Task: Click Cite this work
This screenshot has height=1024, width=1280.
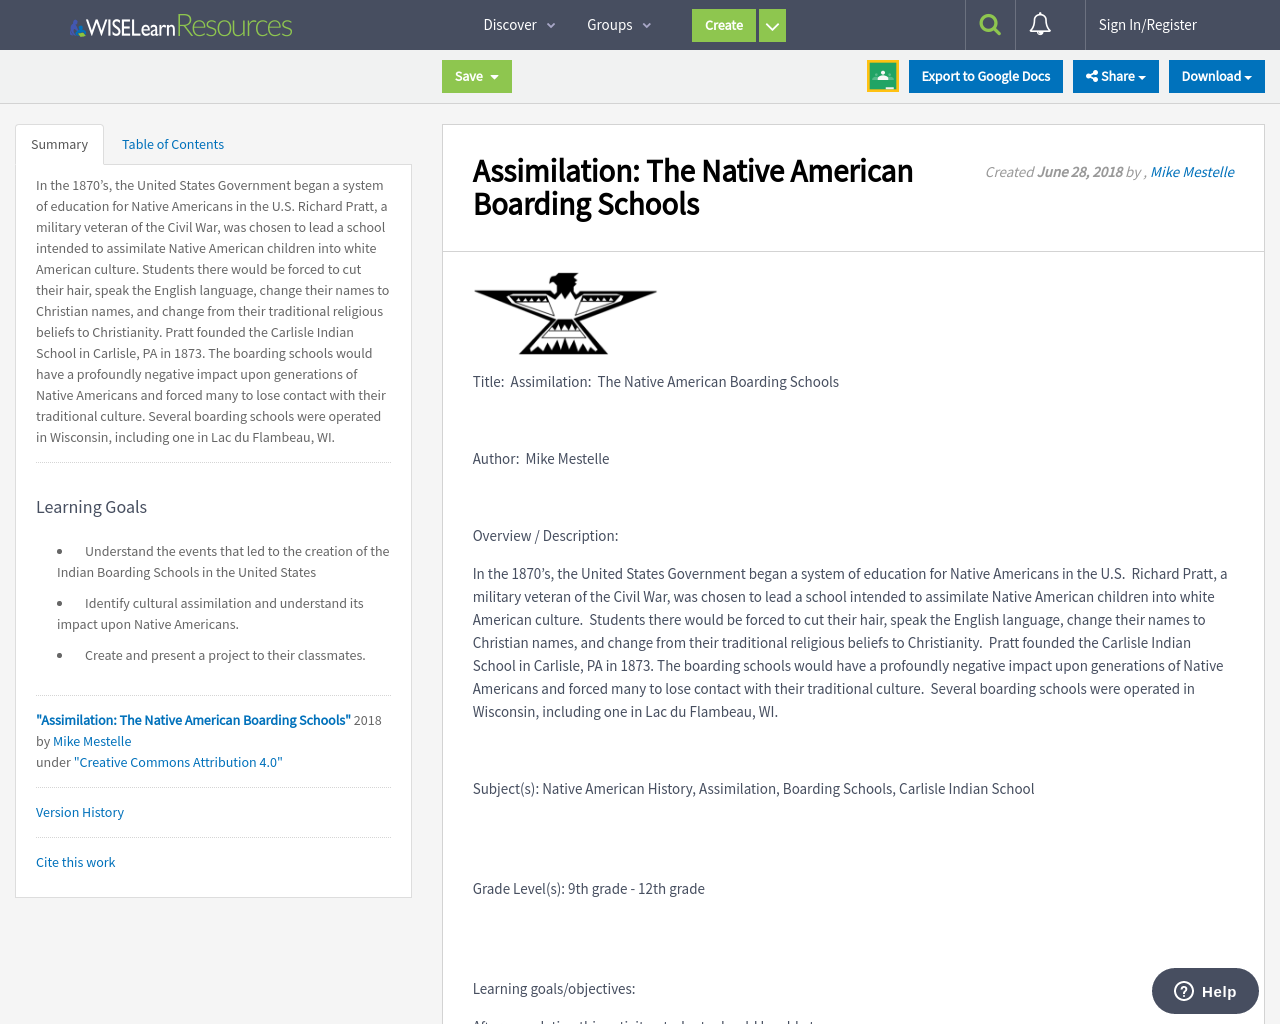Action: coord(75,861)
